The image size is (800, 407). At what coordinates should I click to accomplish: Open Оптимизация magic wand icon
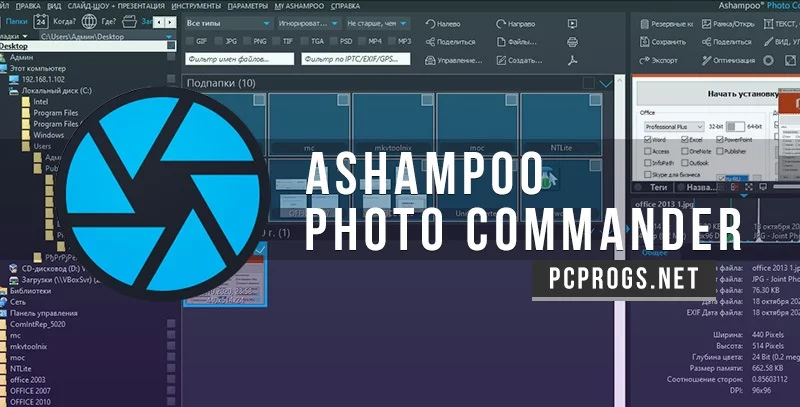click(706, 60)
